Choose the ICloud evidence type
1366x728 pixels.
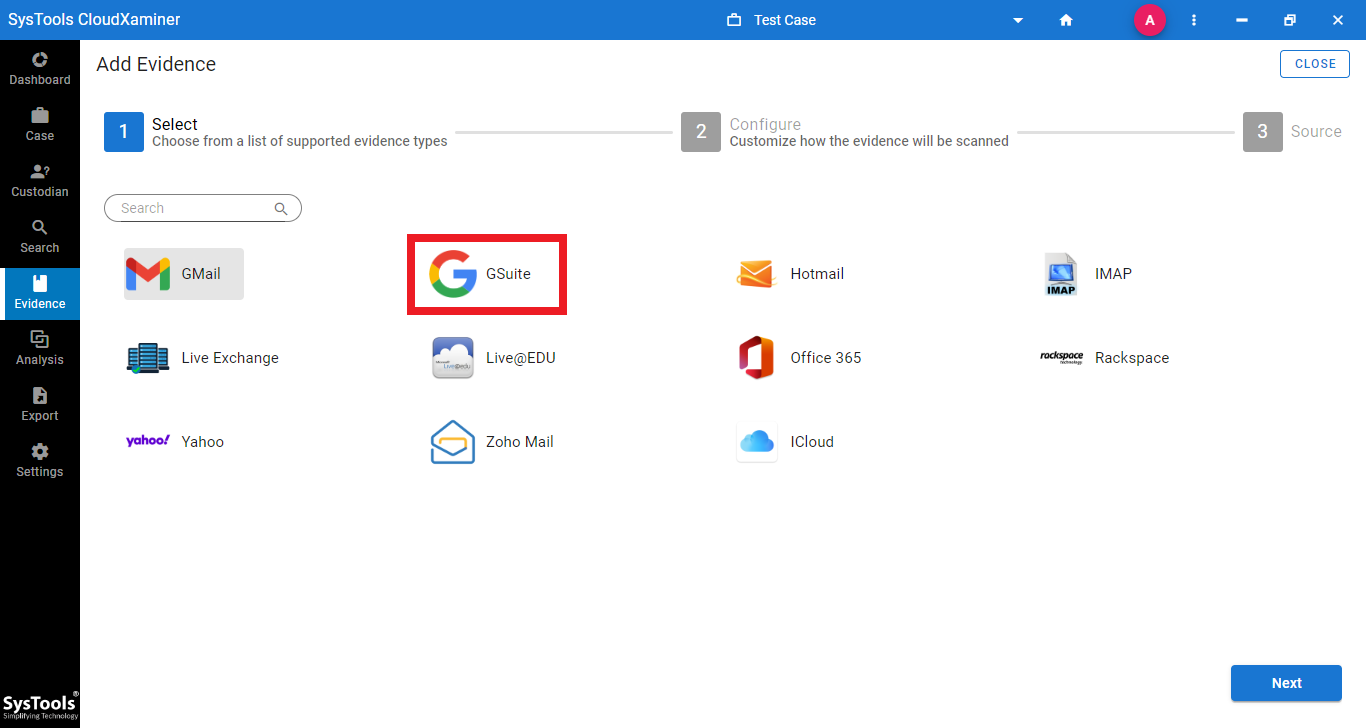(785, 442)
